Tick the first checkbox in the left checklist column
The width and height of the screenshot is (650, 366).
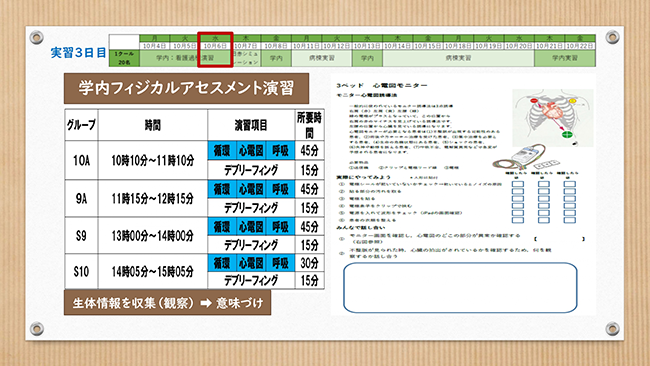pyautogui.click(x=518, y=184)
